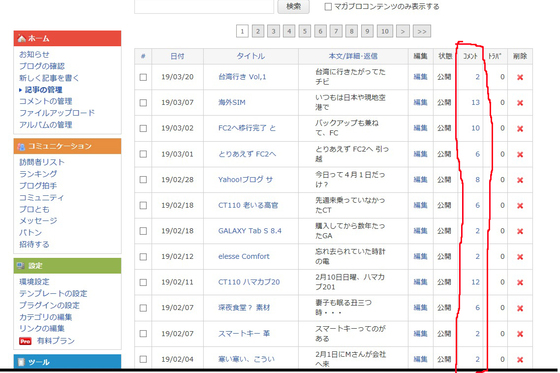Check the CT110 老いる高官 row checkbox
Screen dimensions: 560x373
143,205
